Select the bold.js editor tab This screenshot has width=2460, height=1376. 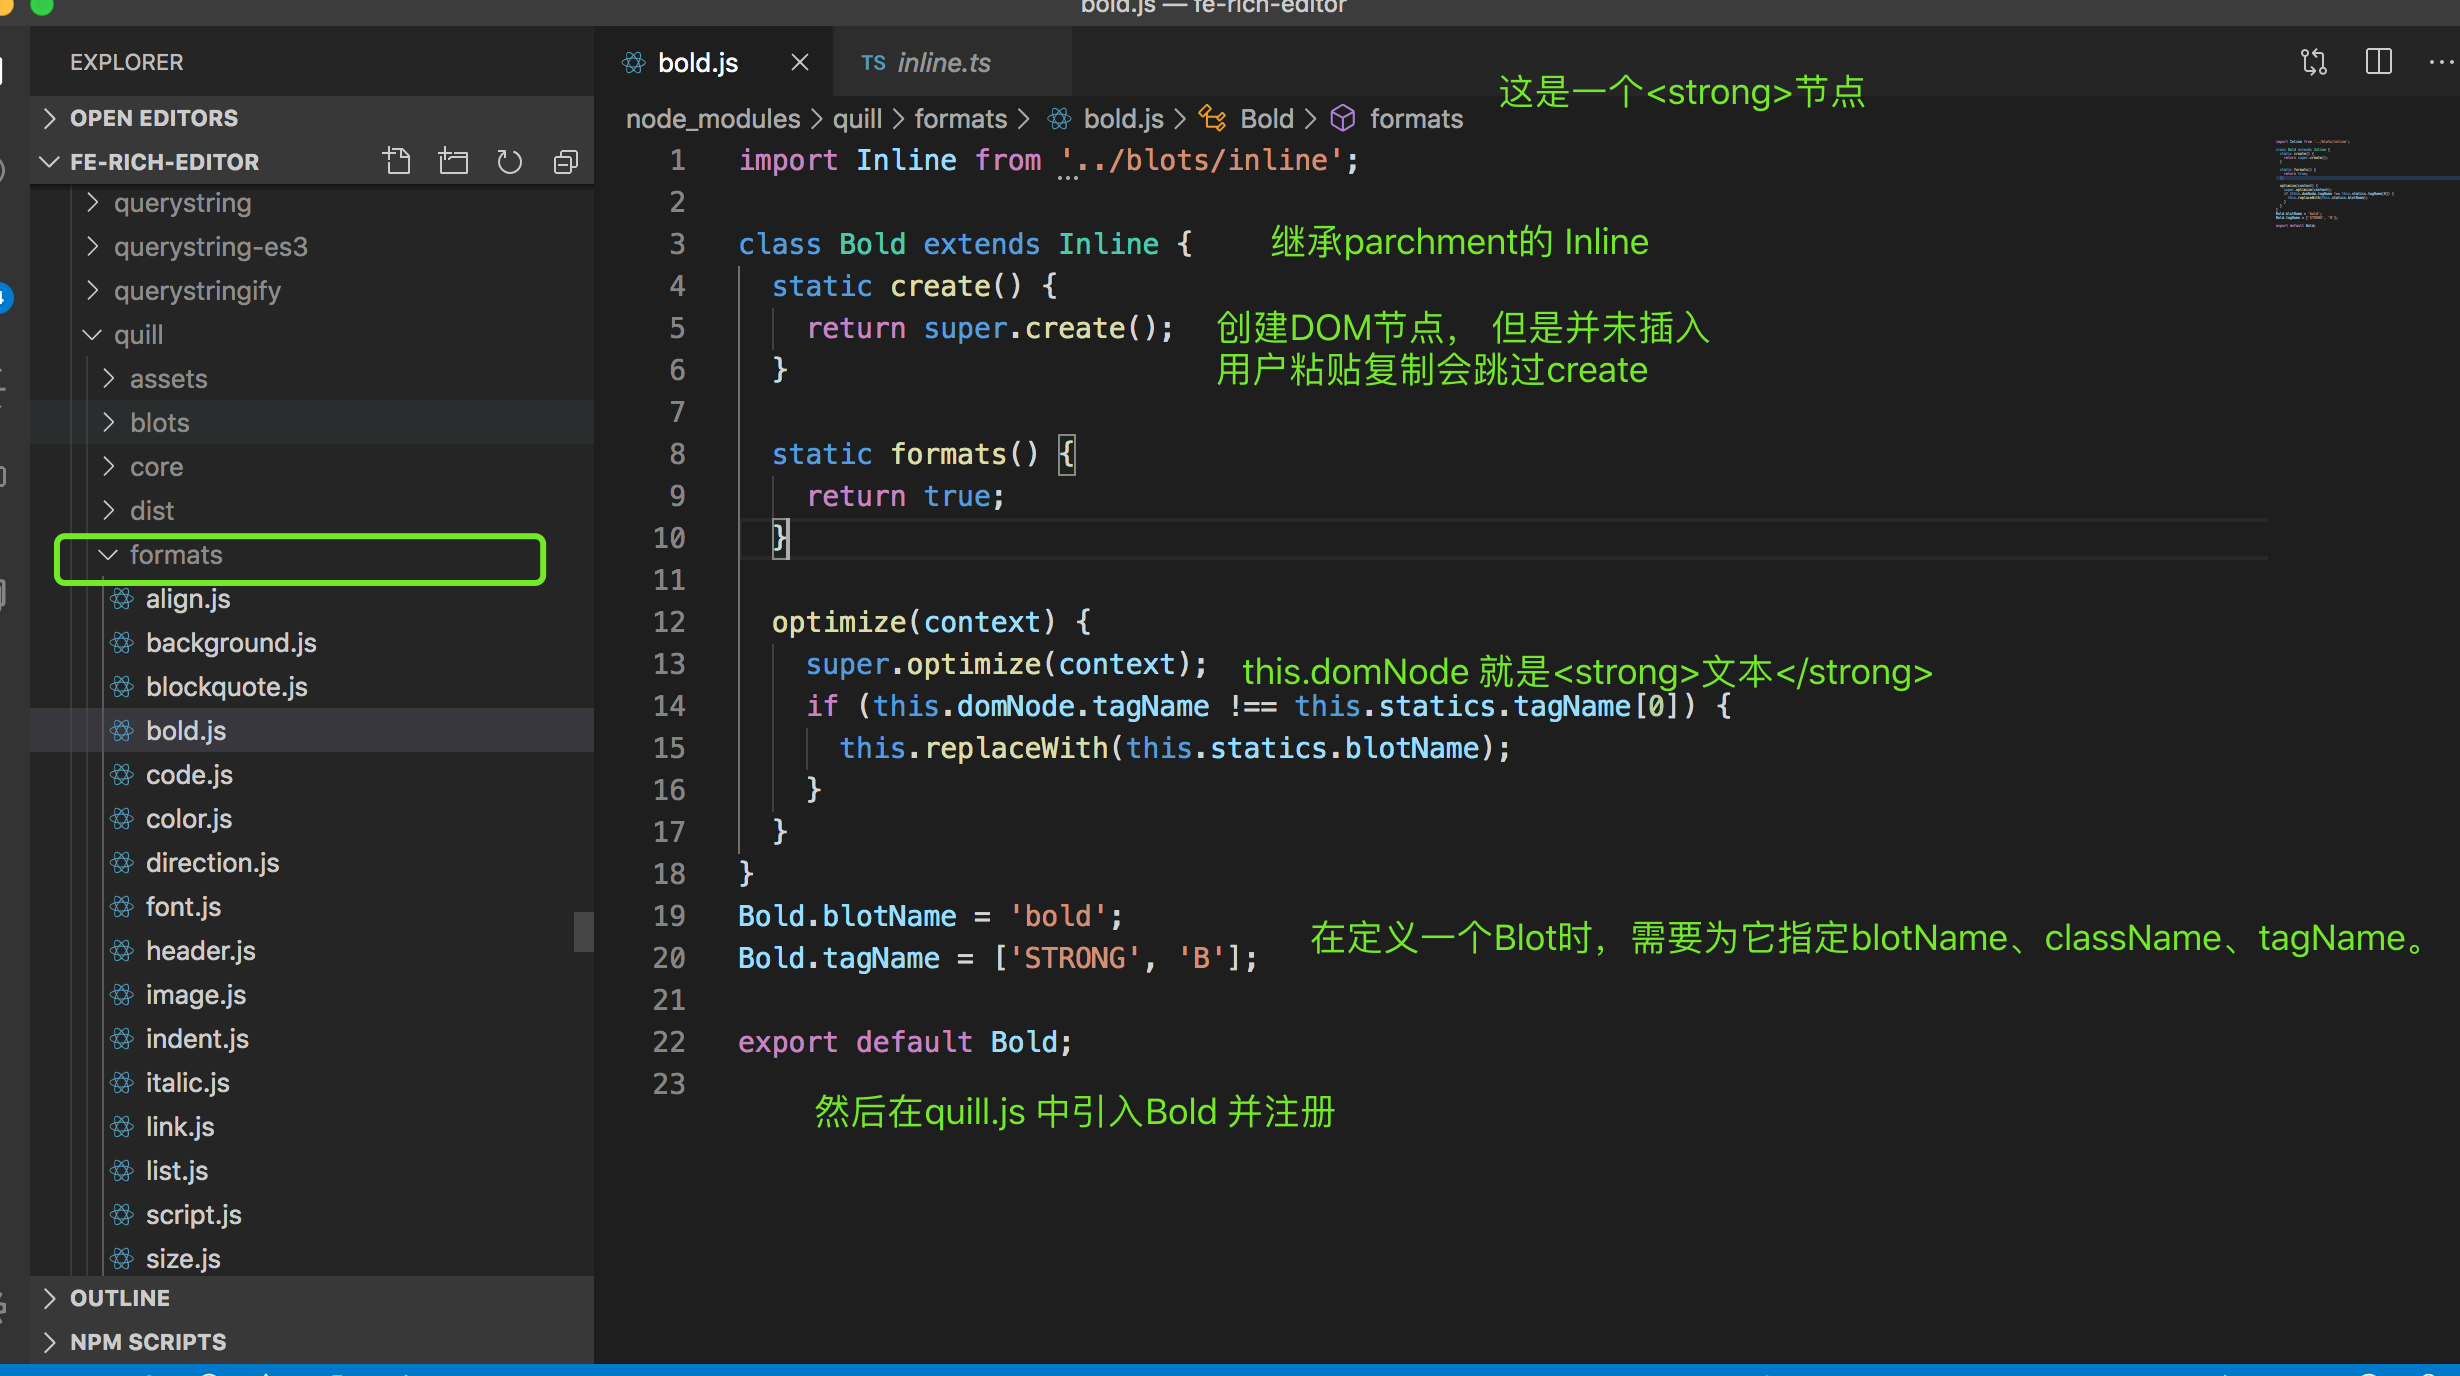[697, 62]
